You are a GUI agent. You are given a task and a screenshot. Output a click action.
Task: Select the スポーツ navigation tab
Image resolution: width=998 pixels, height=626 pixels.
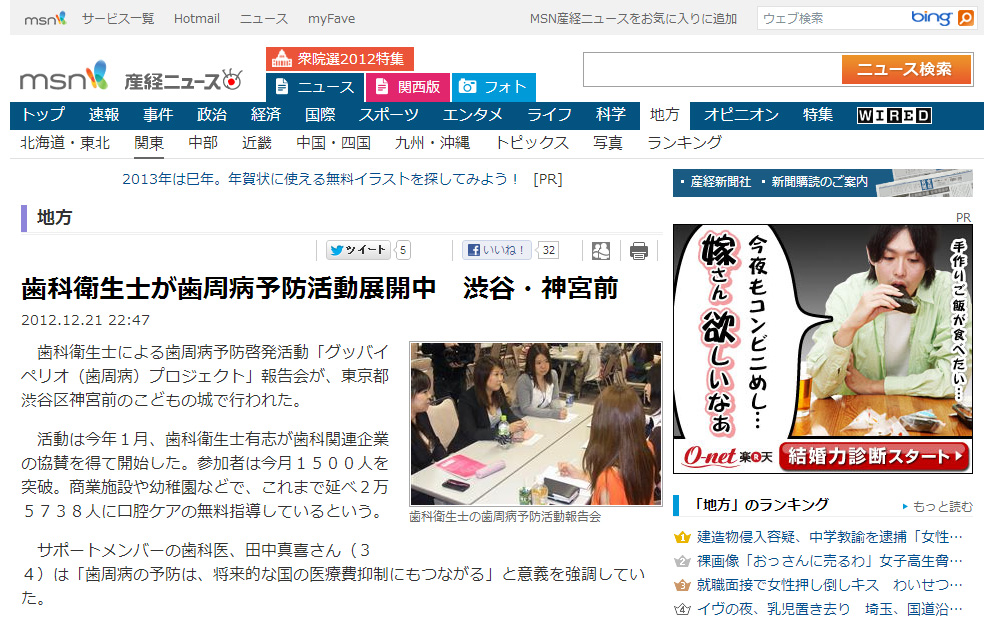click(389, 115)
